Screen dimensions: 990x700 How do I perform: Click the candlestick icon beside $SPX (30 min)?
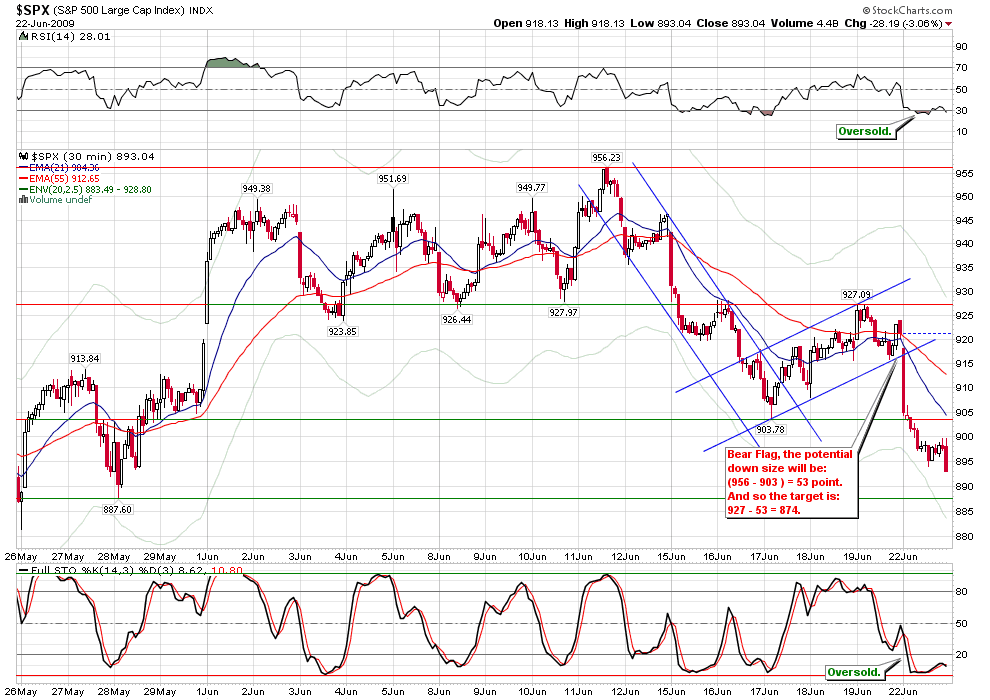pyautogui.click(x=23, y=156)
